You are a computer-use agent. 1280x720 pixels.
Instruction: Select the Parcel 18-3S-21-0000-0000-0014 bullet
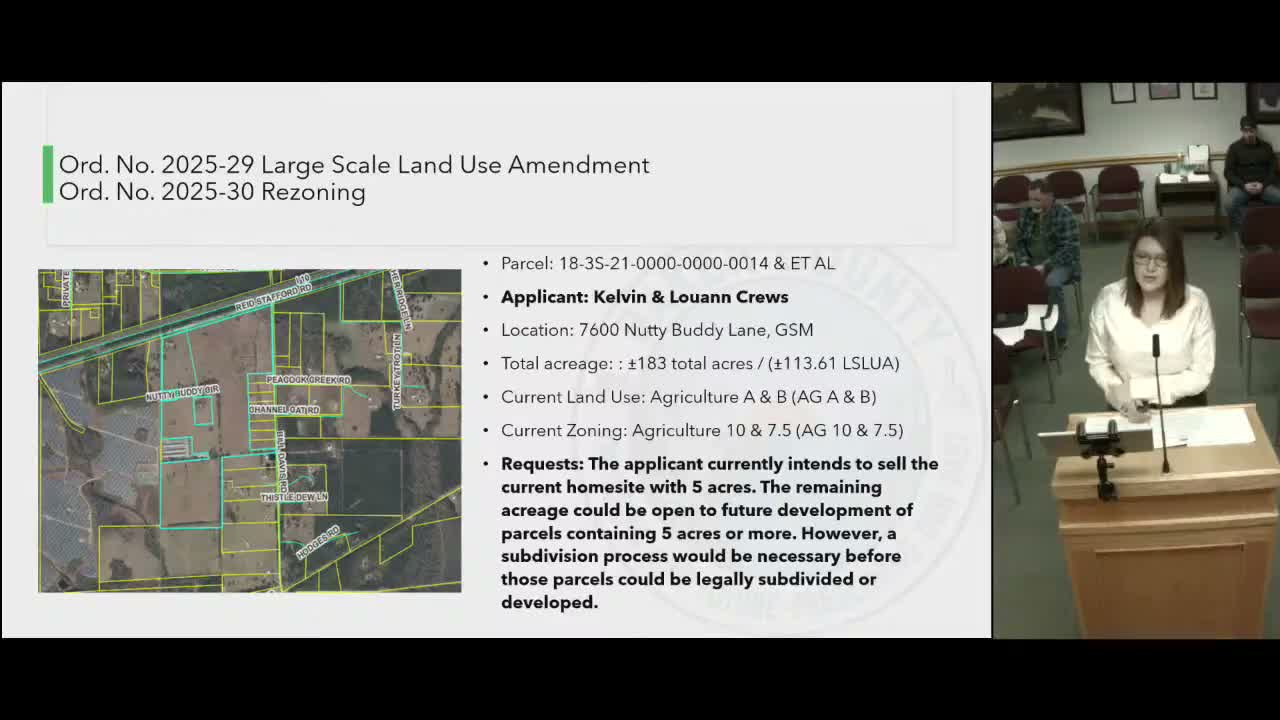click(667, 263)
